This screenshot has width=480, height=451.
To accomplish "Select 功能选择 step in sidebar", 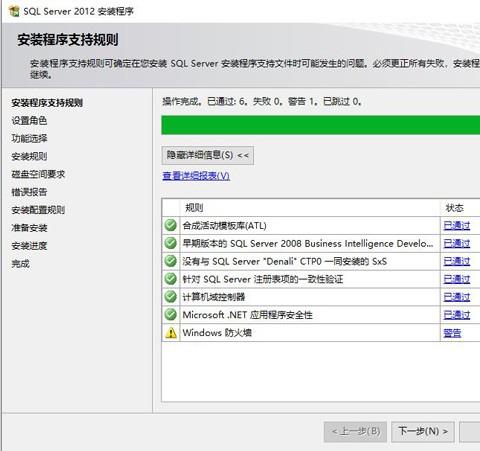I will [29, 138].
